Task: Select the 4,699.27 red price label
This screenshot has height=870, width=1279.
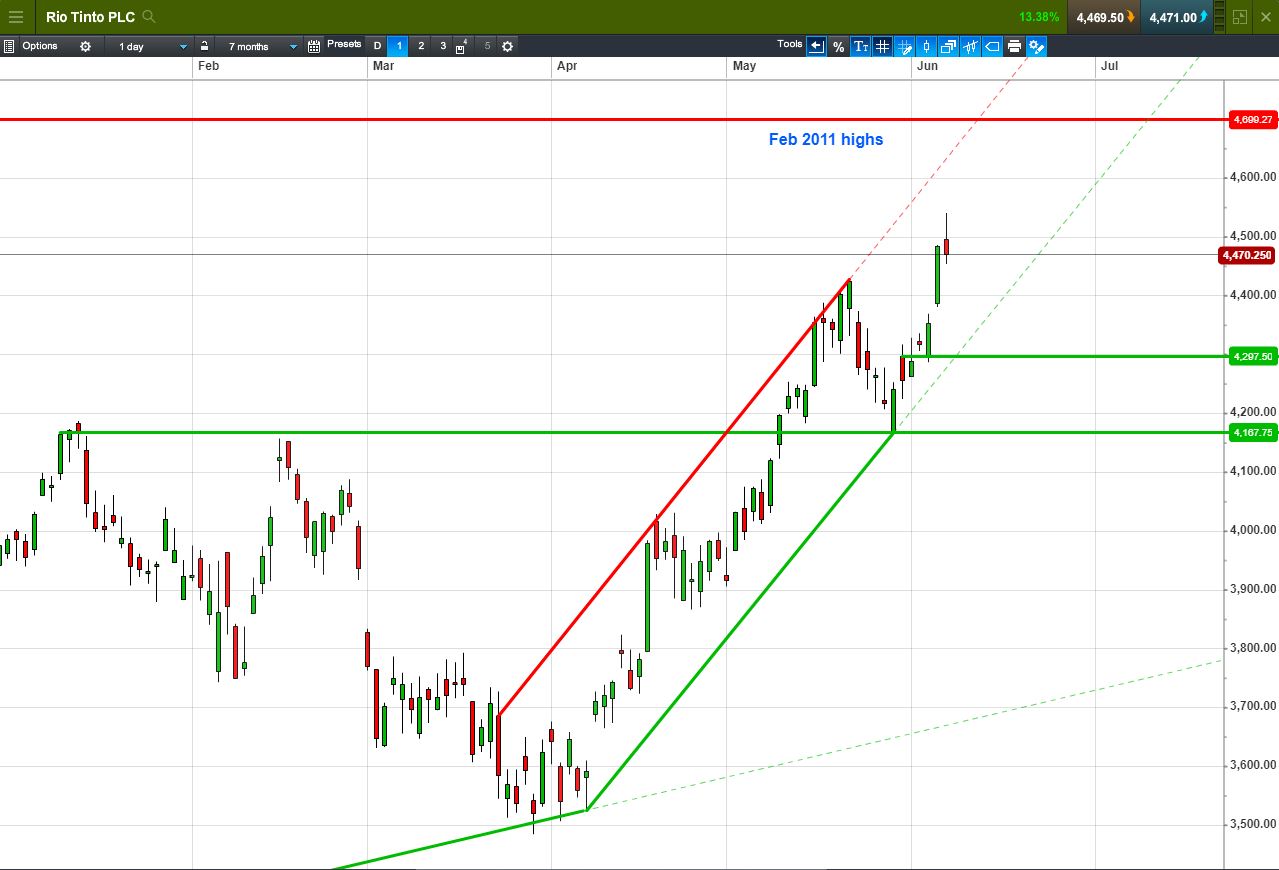Action: (1252, 119)
